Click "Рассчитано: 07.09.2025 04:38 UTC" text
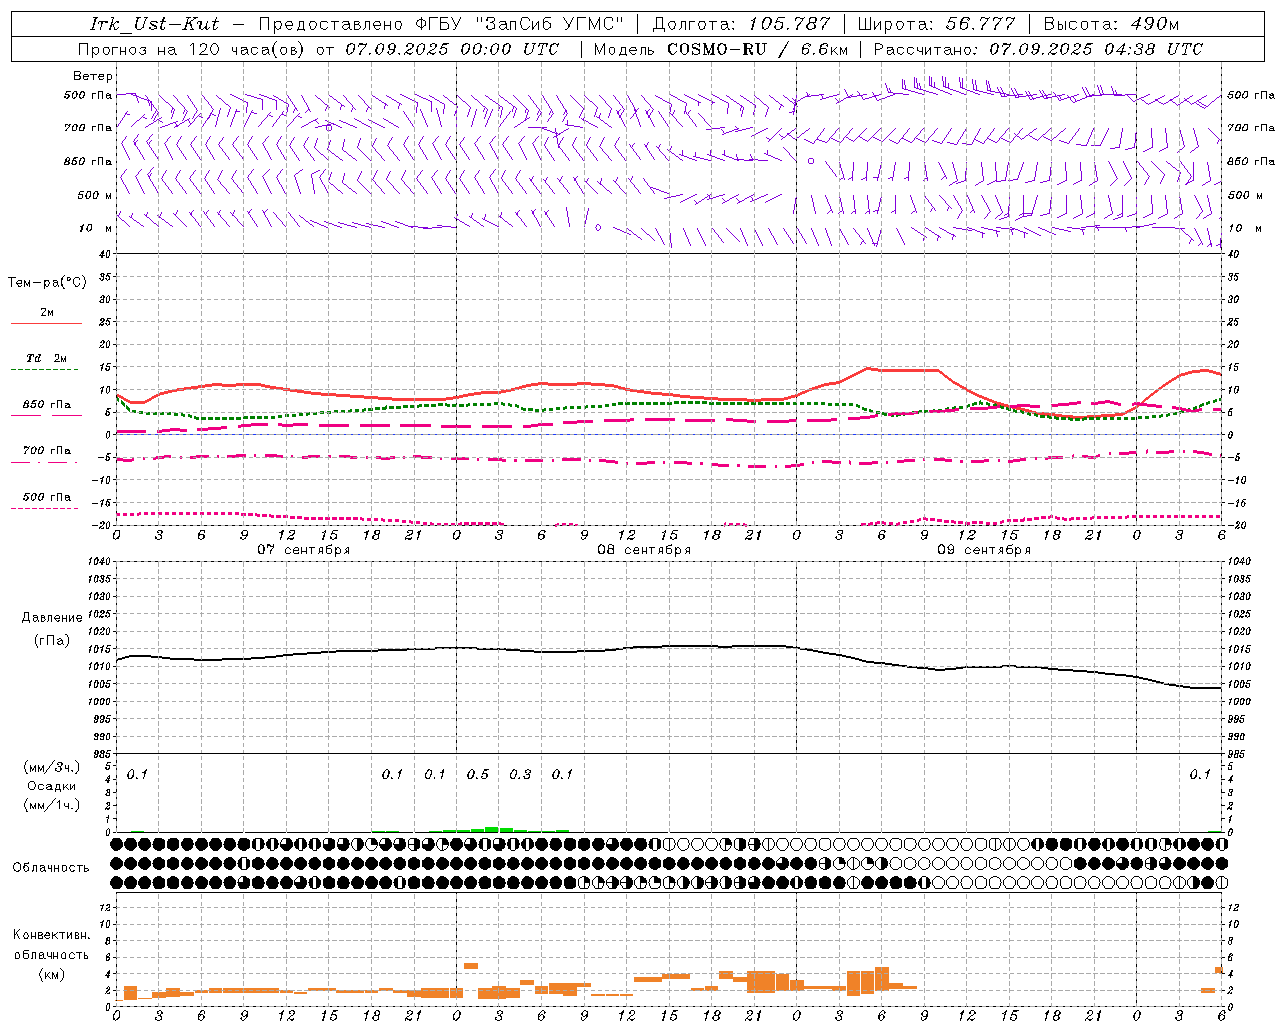The image size is (1280, 1024). pos(1038,49)
